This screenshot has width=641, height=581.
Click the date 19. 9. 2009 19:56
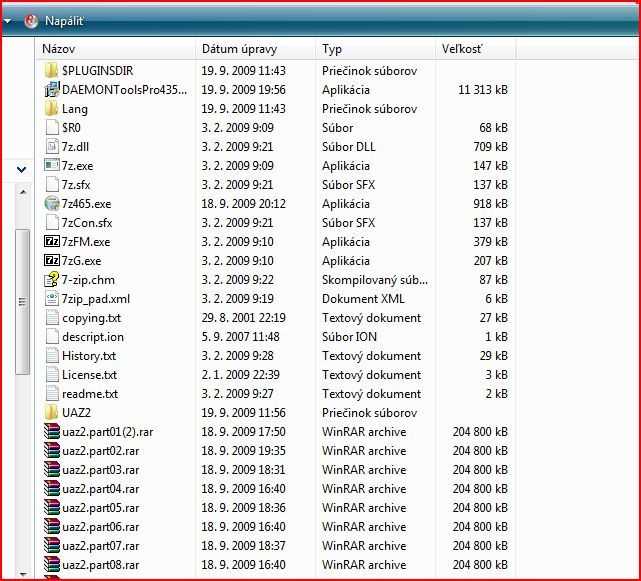click(x=244, y=90)
